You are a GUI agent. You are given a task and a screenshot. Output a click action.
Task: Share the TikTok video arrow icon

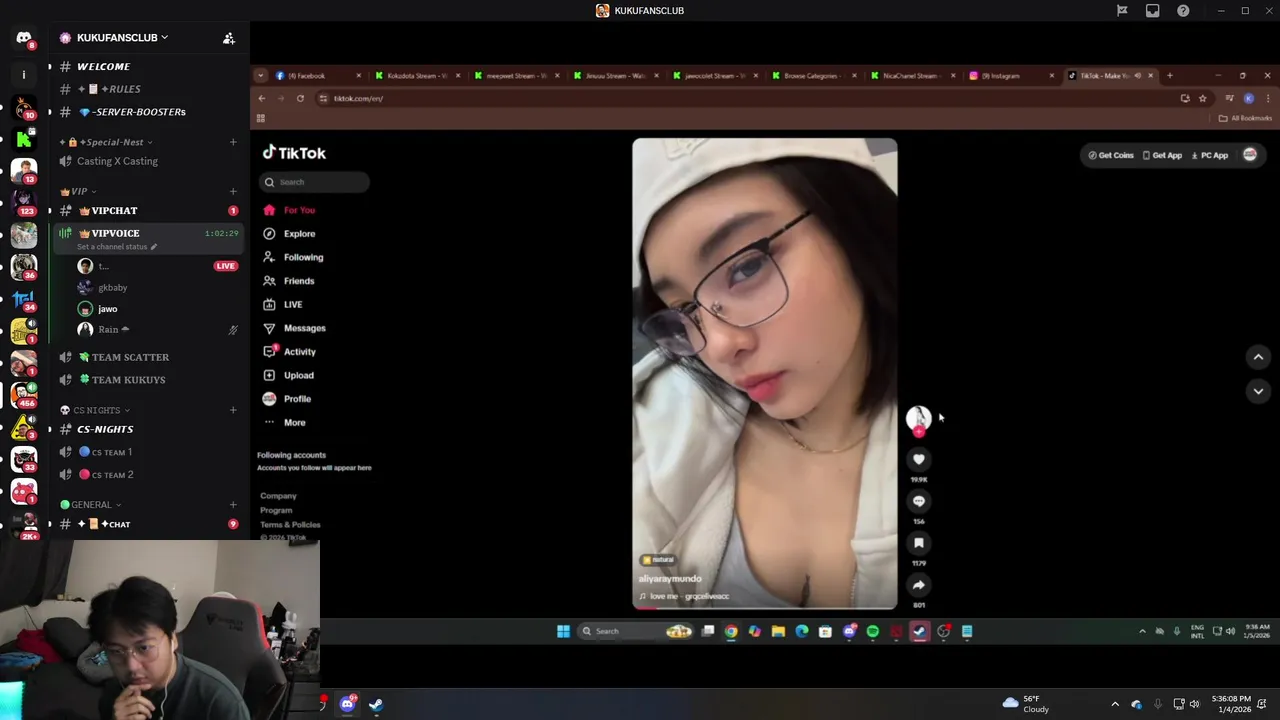[x=918, y=585]
